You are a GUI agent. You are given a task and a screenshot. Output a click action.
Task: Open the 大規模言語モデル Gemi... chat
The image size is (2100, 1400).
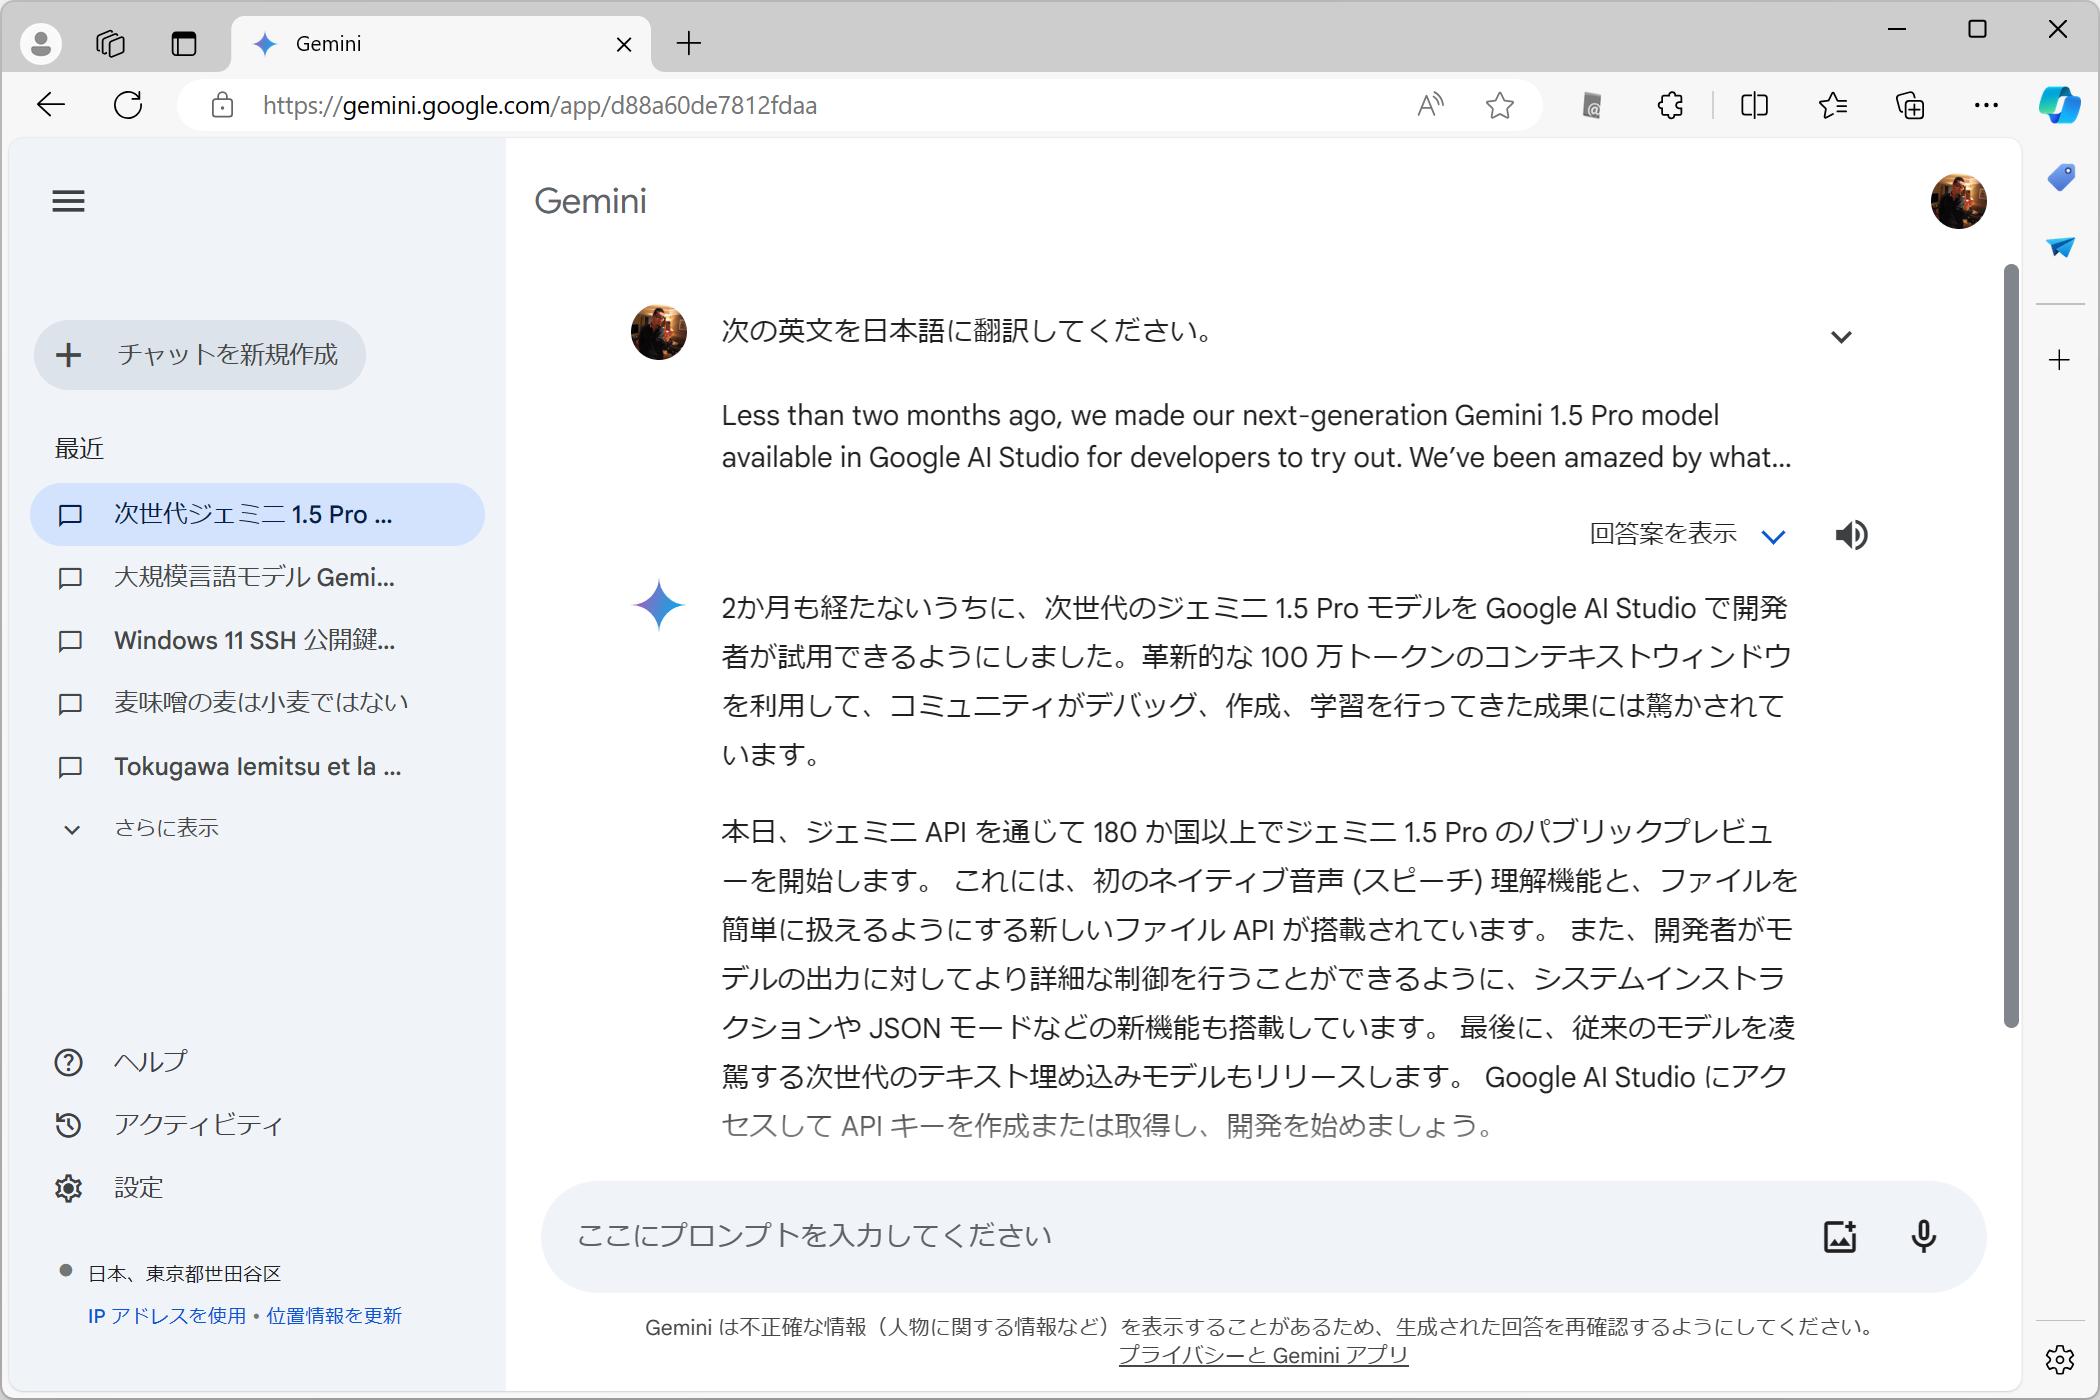pos(257,578)
